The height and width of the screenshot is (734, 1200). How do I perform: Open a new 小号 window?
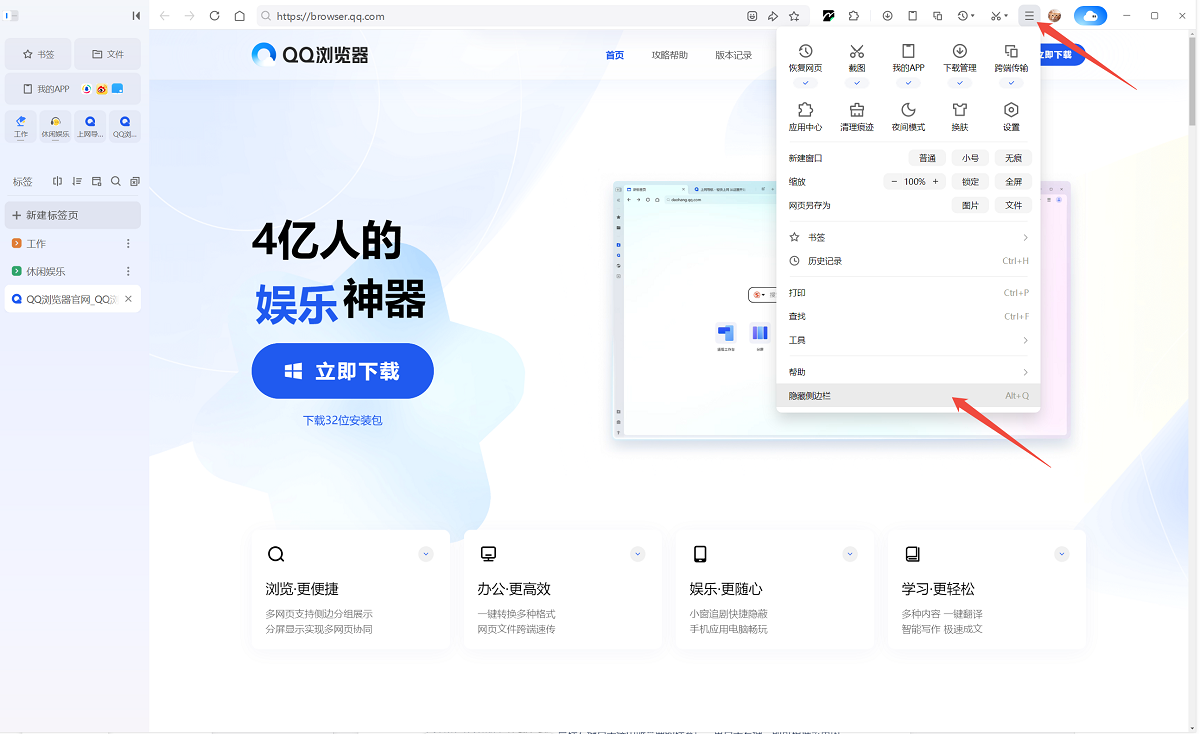point(970,158)
